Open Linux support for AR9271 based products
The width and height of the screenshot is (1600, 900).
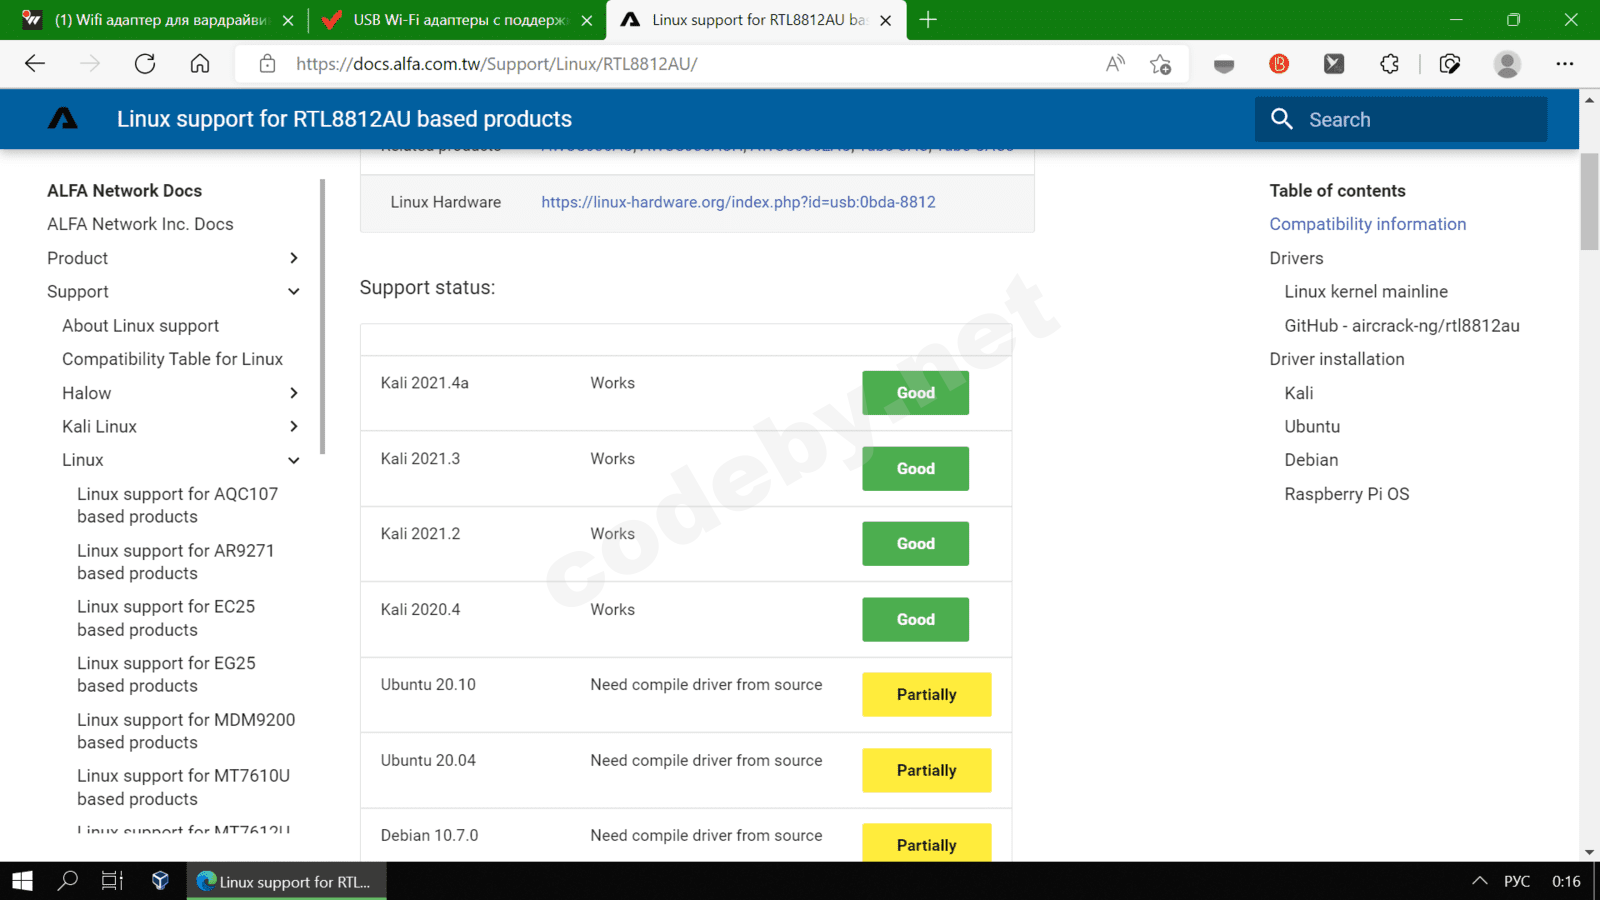coord(176,562)
